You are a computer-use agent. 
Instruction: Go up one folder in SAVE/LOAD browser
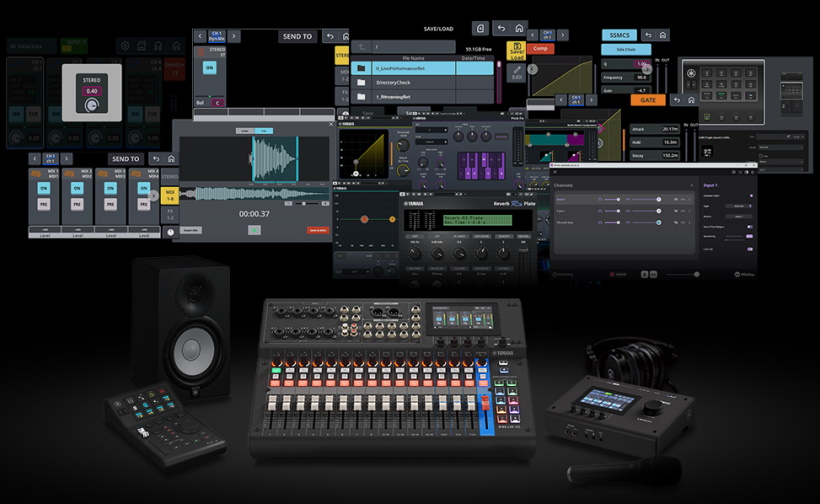361,47
